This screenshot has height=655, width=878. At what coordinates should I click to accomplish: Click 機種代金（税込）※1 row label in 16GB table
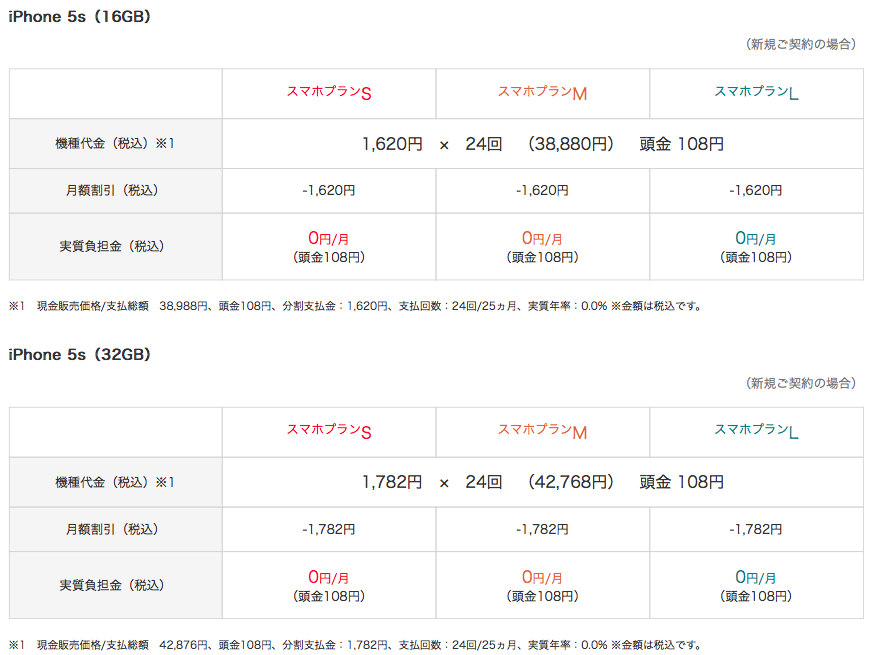point(115,144)
